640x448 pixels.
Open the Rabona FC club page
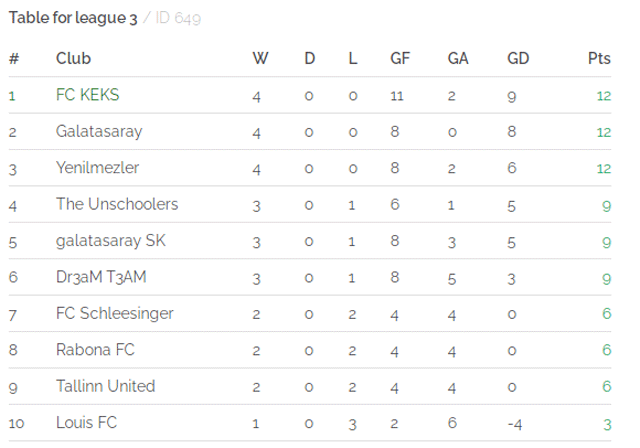[x=95, y=350]
